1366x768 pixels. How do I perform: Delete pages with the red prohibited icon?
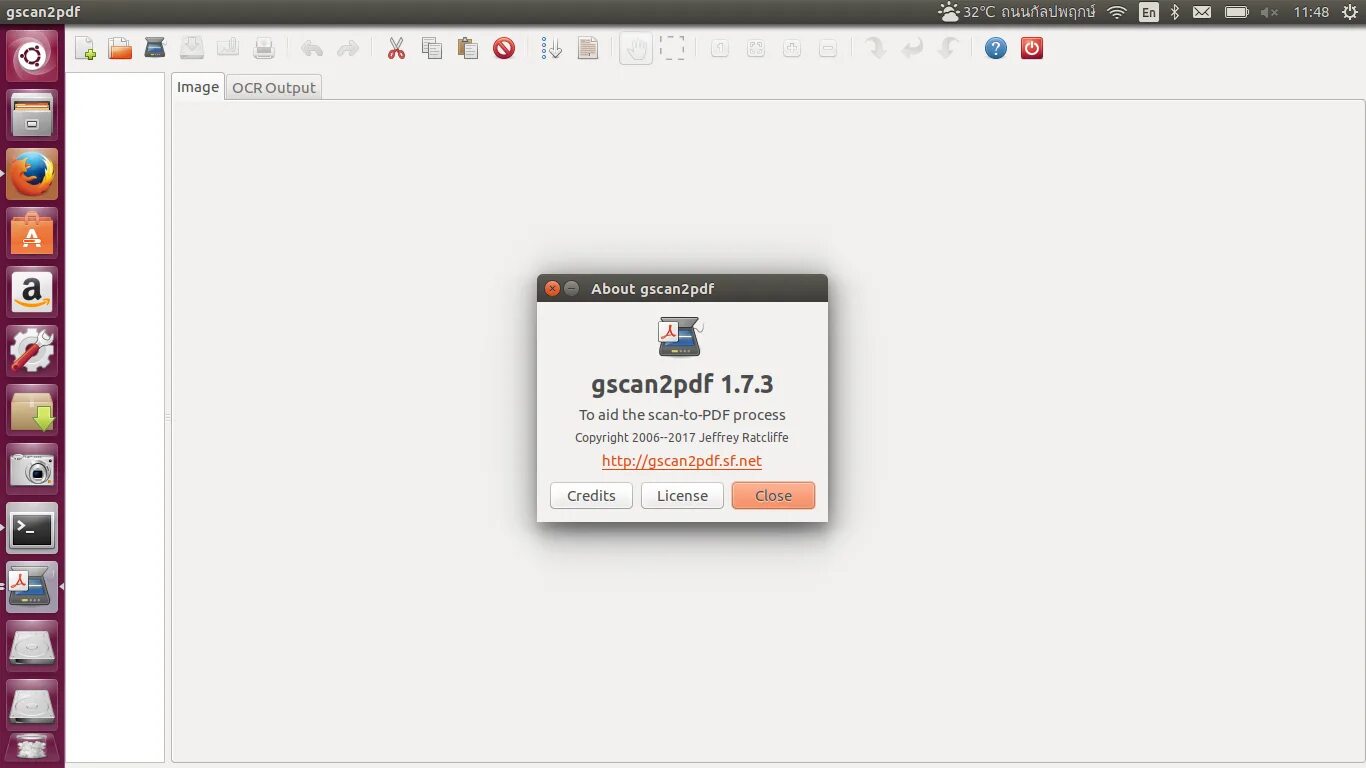point(504,48)
